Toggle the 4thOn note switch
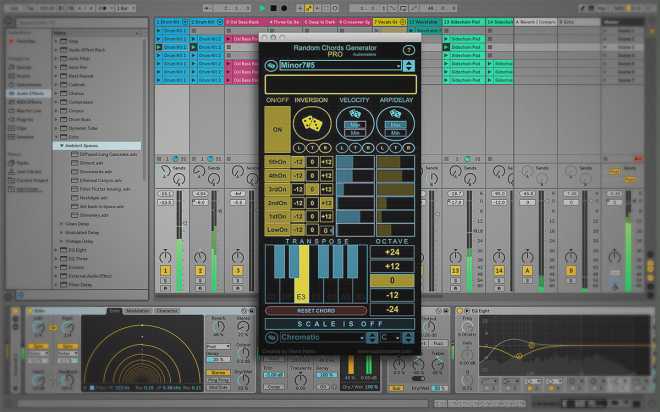The height and width of the screenshot is (412, 660). [x=277, y=175]
